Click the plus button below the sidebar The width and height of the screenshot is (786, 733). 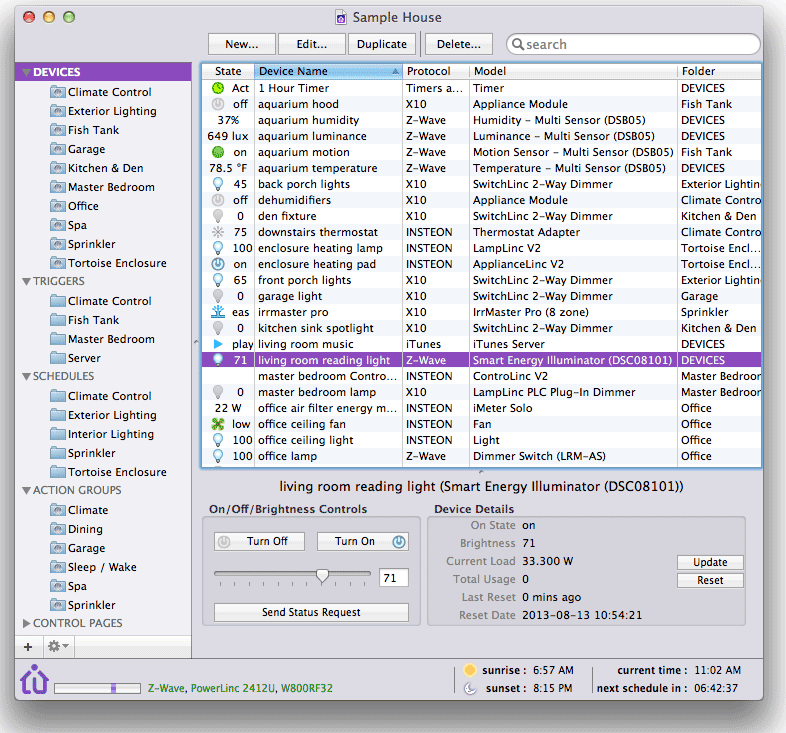[28, 647]
